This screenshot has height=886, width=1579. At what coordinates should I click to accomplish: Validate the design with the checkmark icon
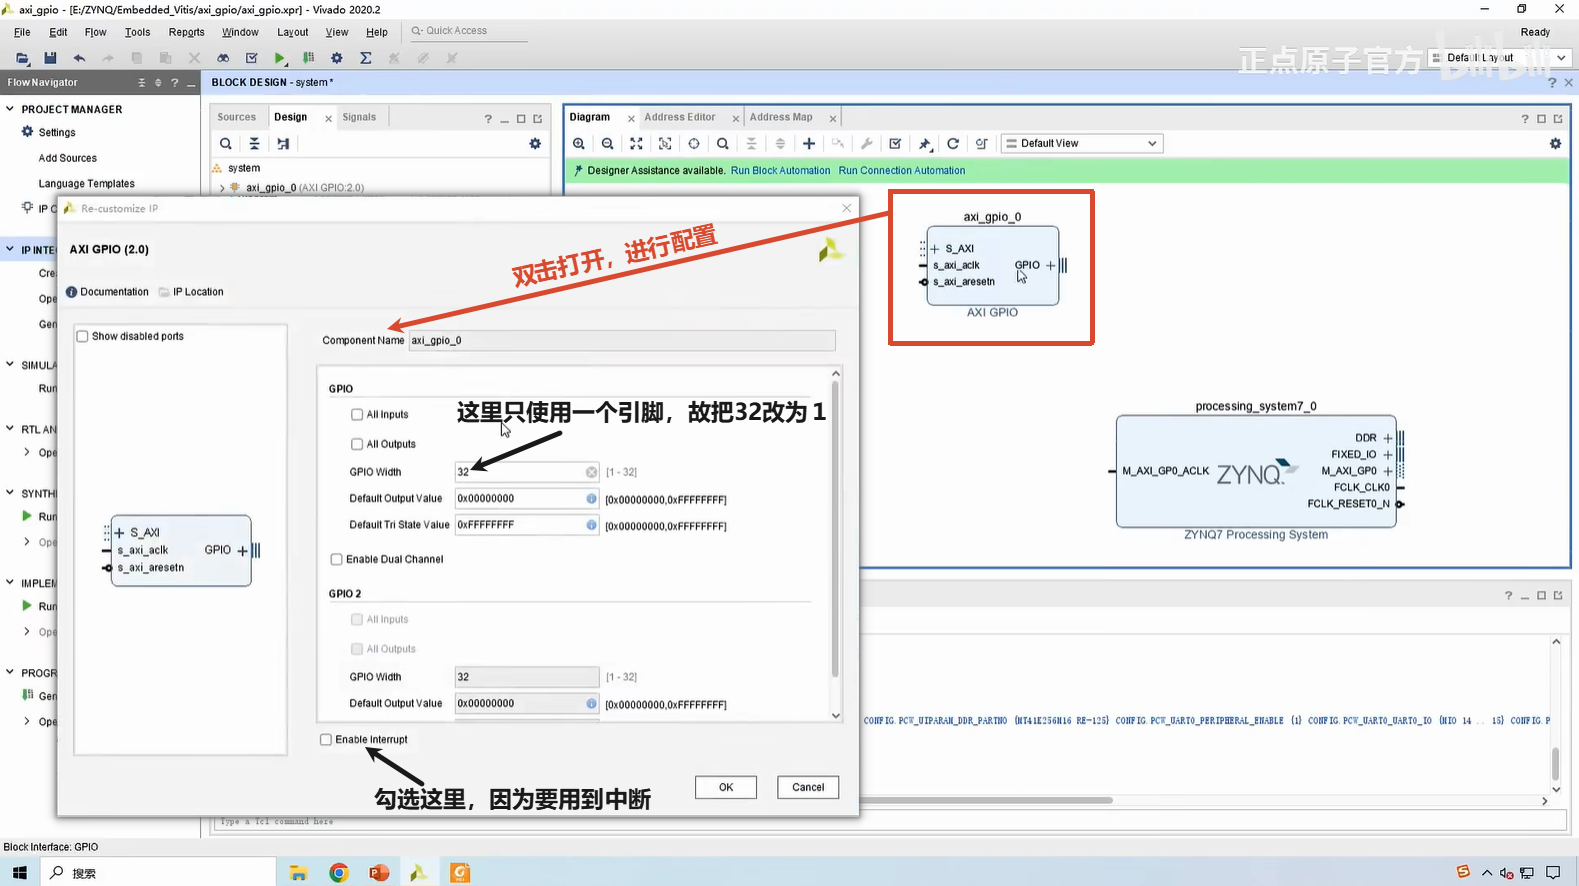895,144
